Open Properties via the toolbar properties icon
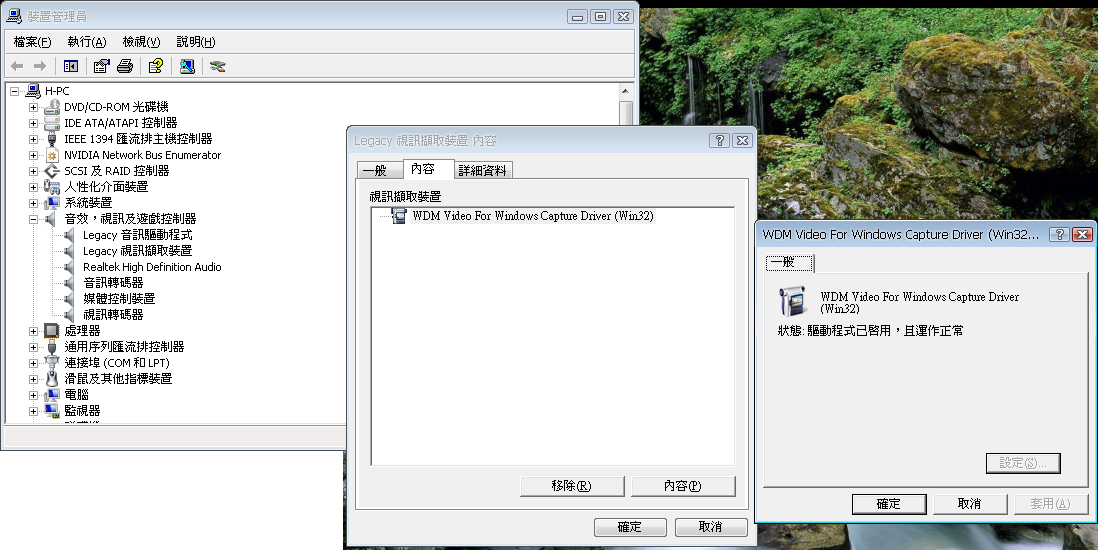 [x=102, y=66]
